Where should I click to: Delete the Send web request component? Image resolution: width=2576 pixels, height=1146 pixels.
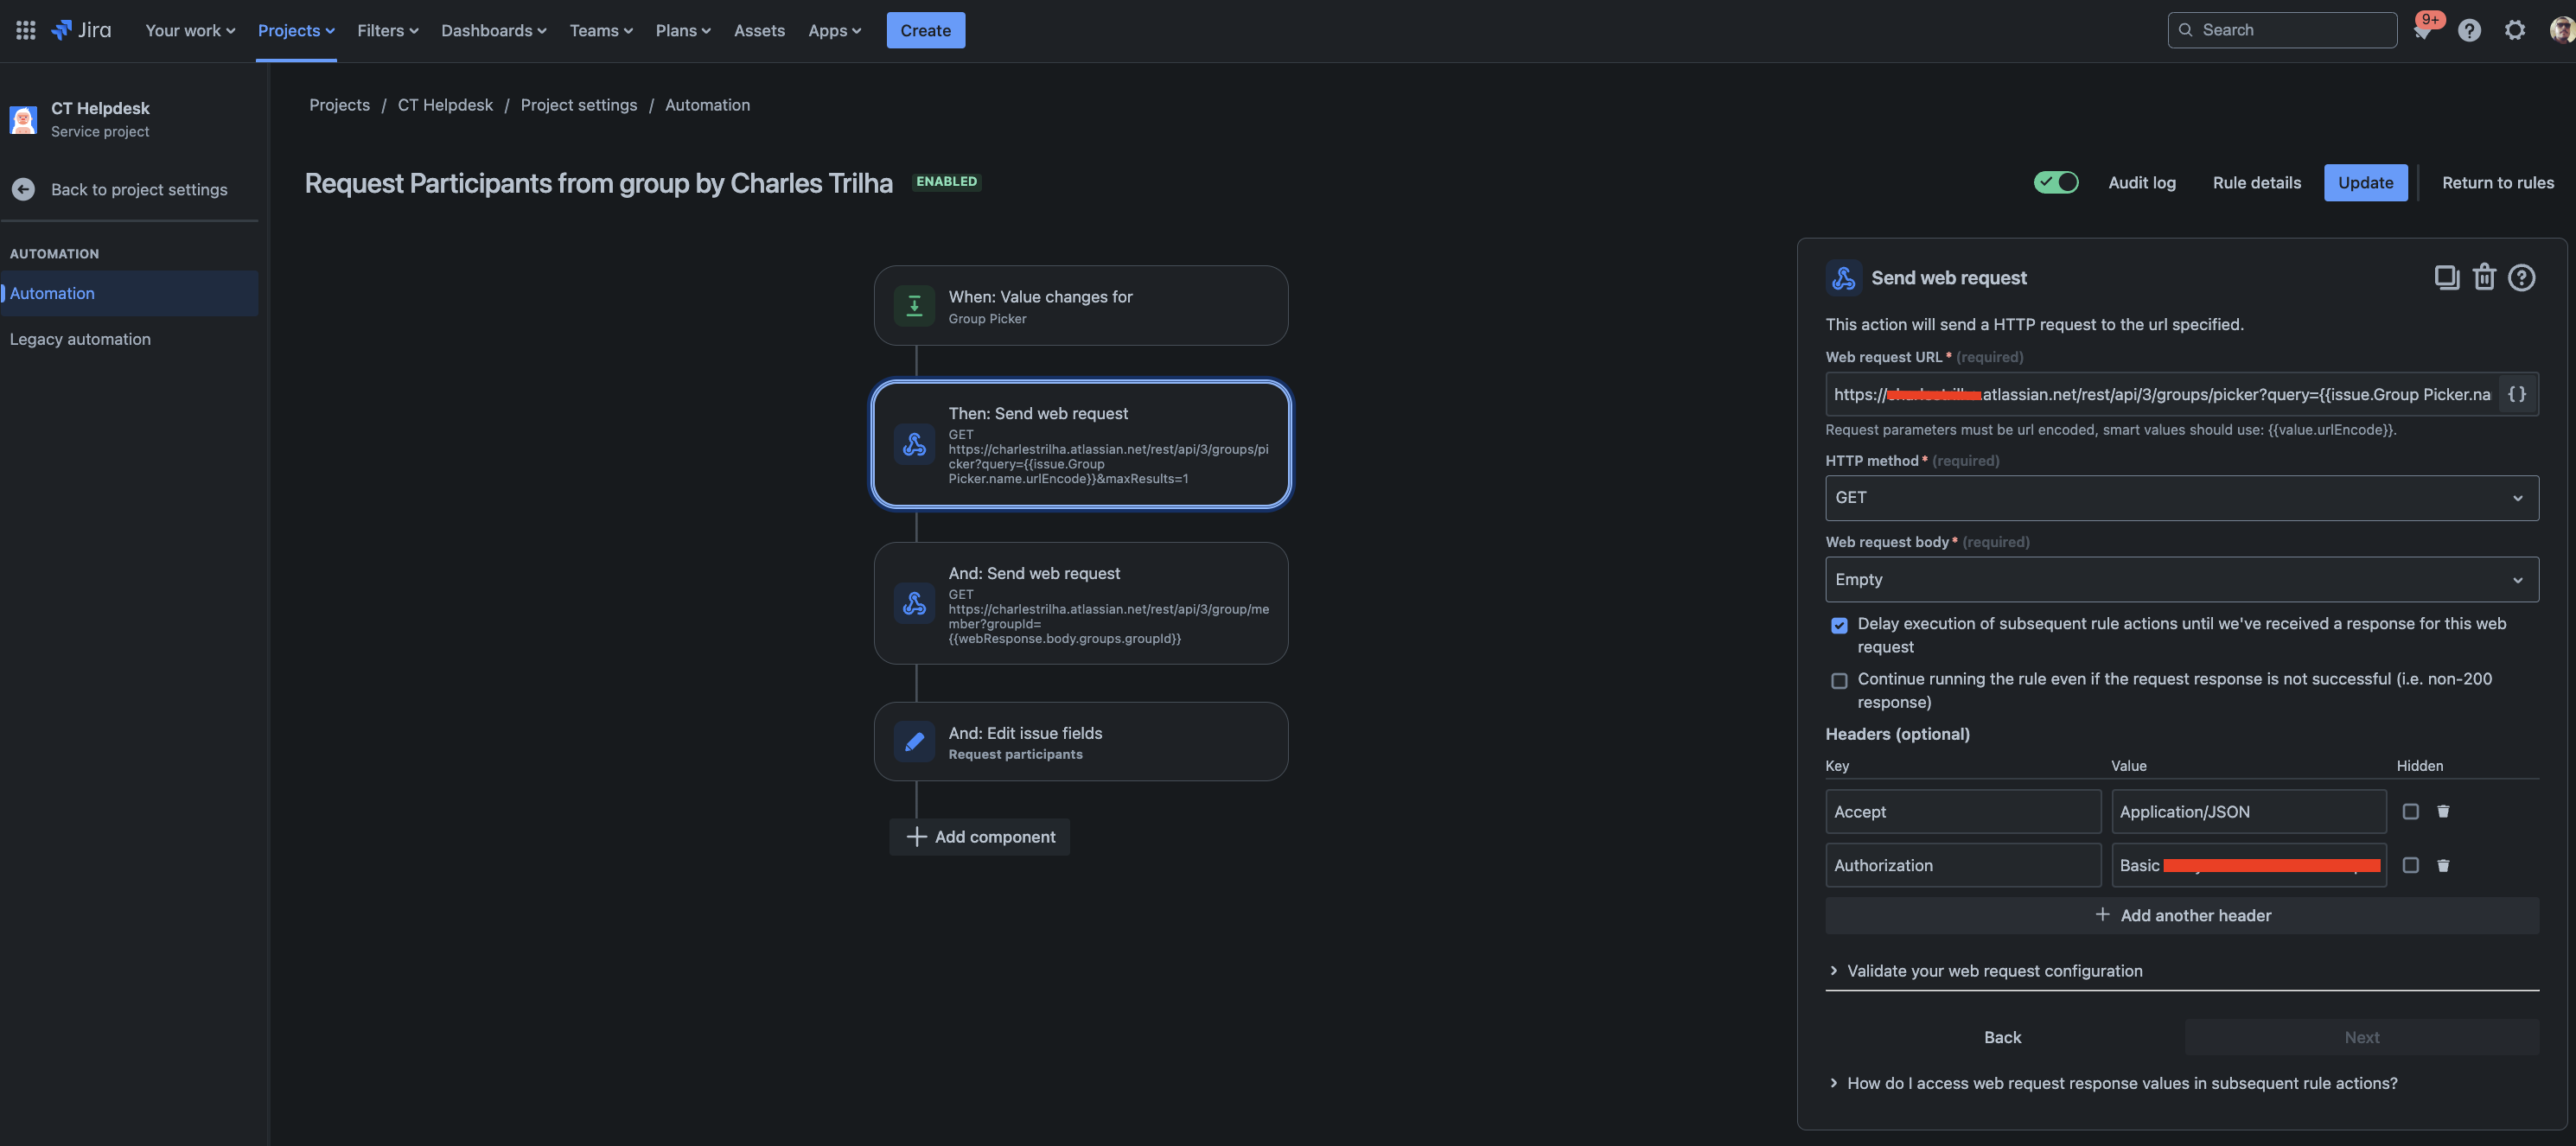point(2484,277)
